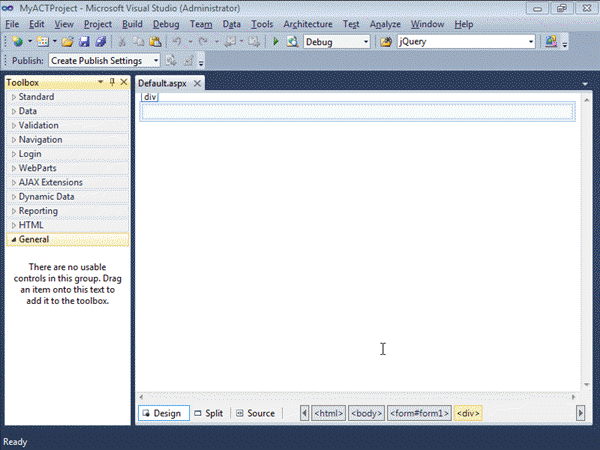Open the Team menu
The width and height of the screenshot is (600, 450).
pos(201,24)
